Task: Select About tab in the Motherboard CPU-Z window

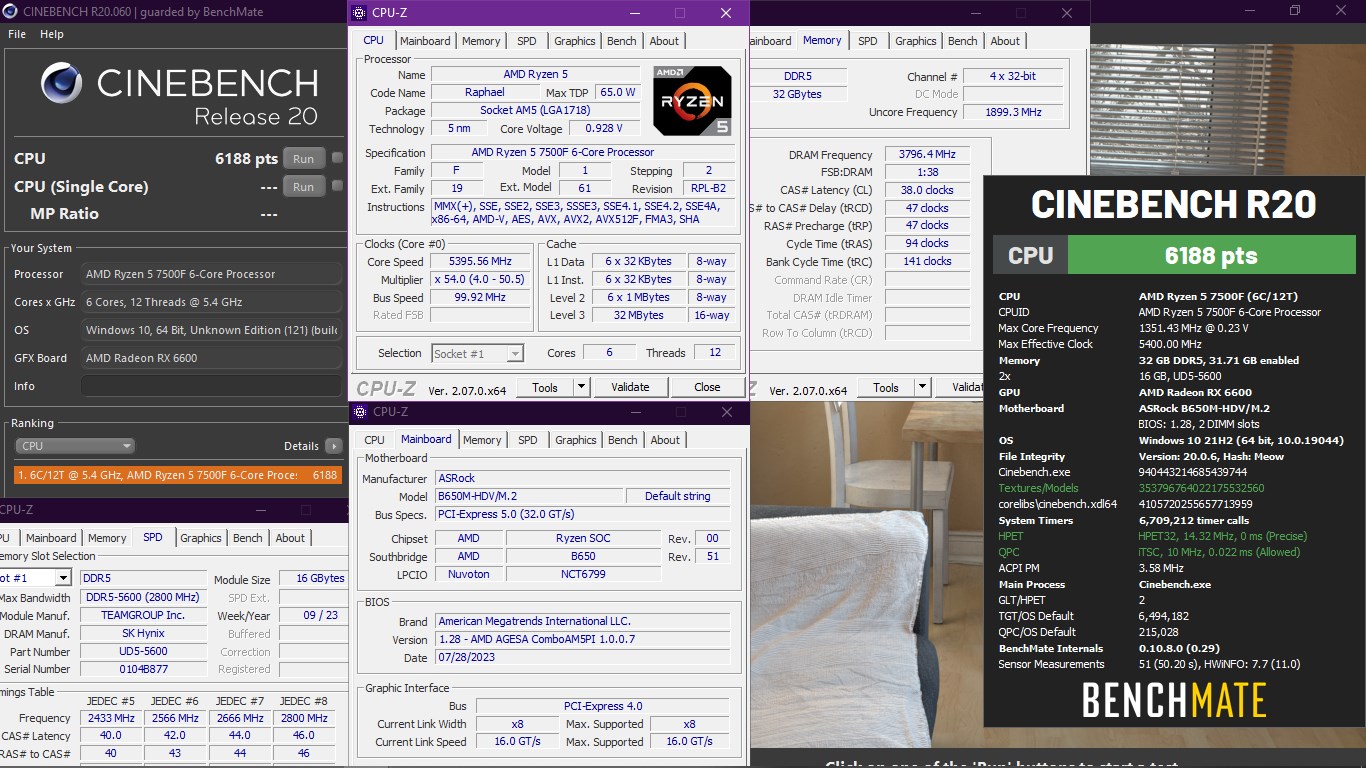Action: click(665, 440)
